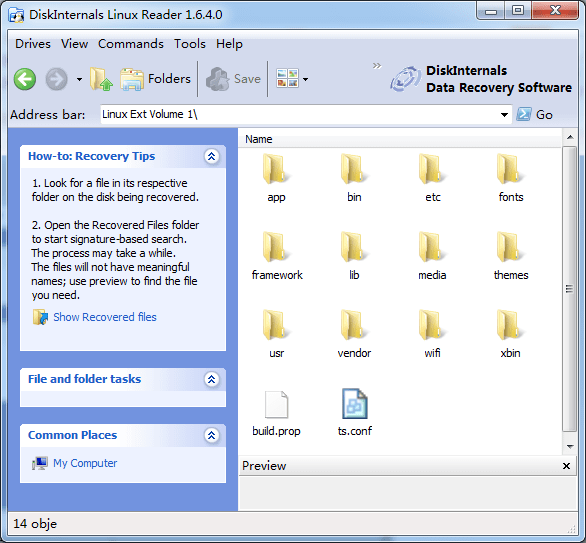The image size is (586, 543).
Task: Open the Help menu
Action: point(229,44)
